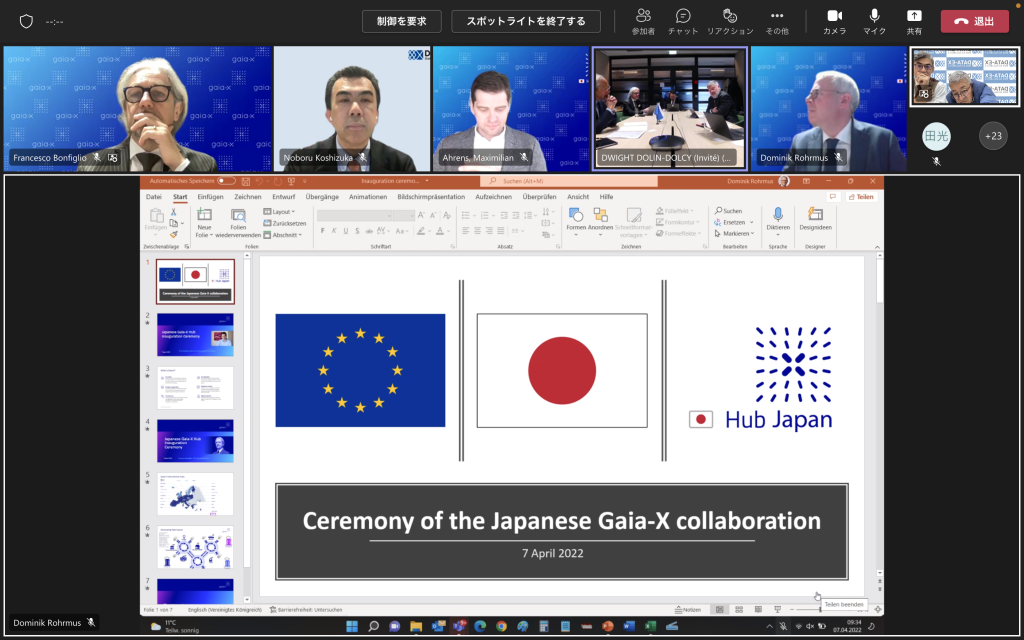Image resolution: width=1024 pixels, height=640 pixels.
Task: Open the Neue Folie dropdown arrow
Action: point(211,235)
